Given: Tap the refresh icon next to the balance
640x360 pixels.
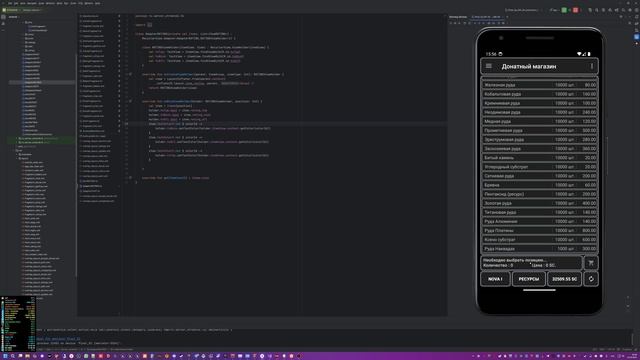Looking at the screenshot, I should tap(591, 279).
